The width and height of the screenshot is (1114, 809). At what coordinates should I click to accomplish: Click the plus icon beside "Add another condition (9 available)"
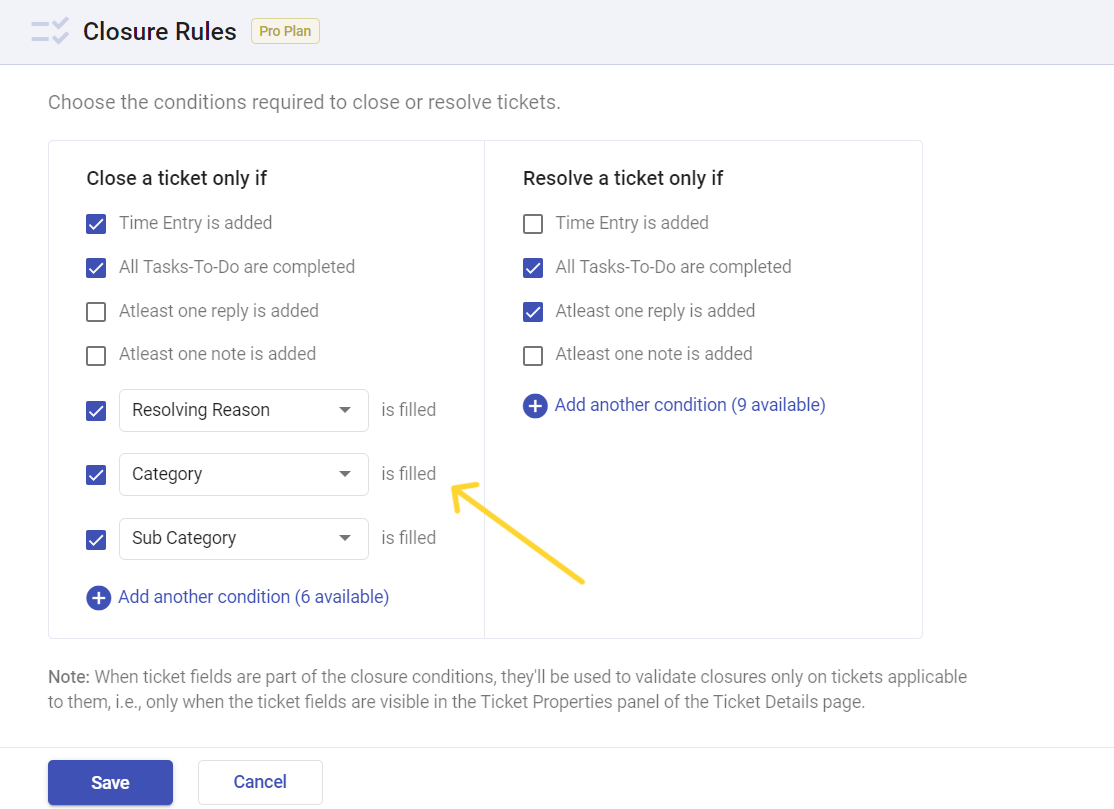[535, 405]
